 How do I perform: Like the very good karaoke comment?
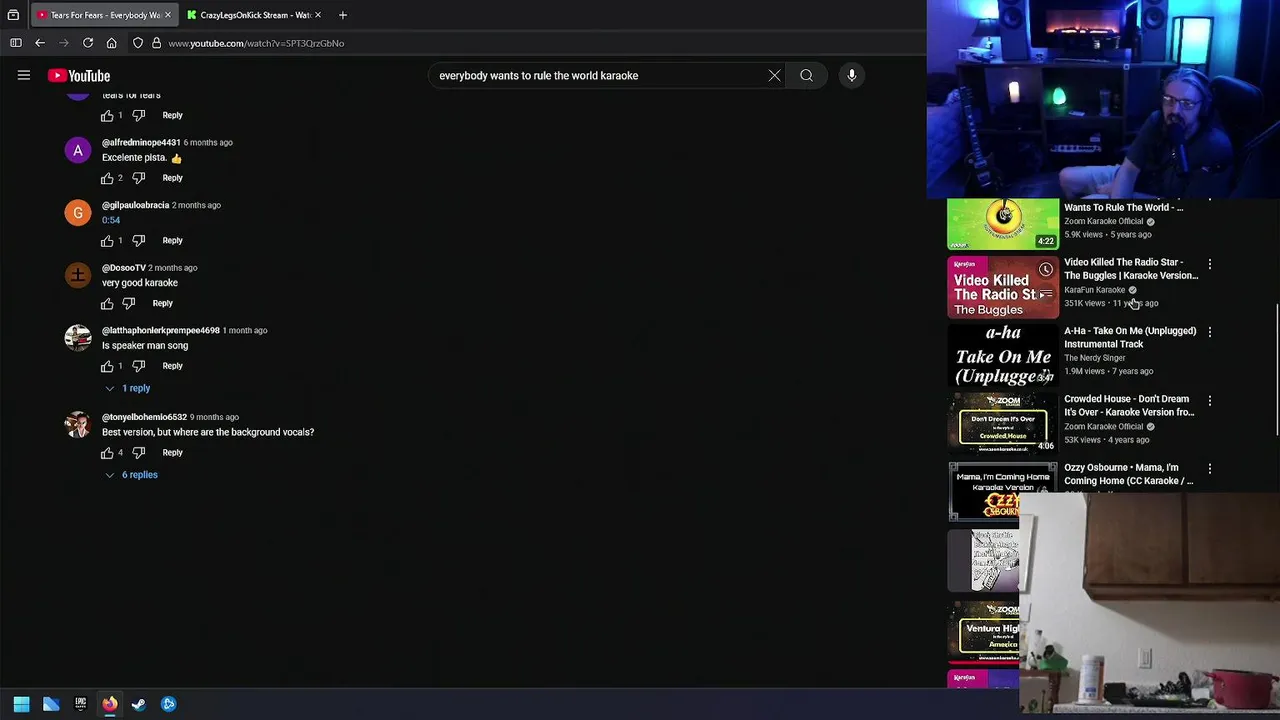107,303
